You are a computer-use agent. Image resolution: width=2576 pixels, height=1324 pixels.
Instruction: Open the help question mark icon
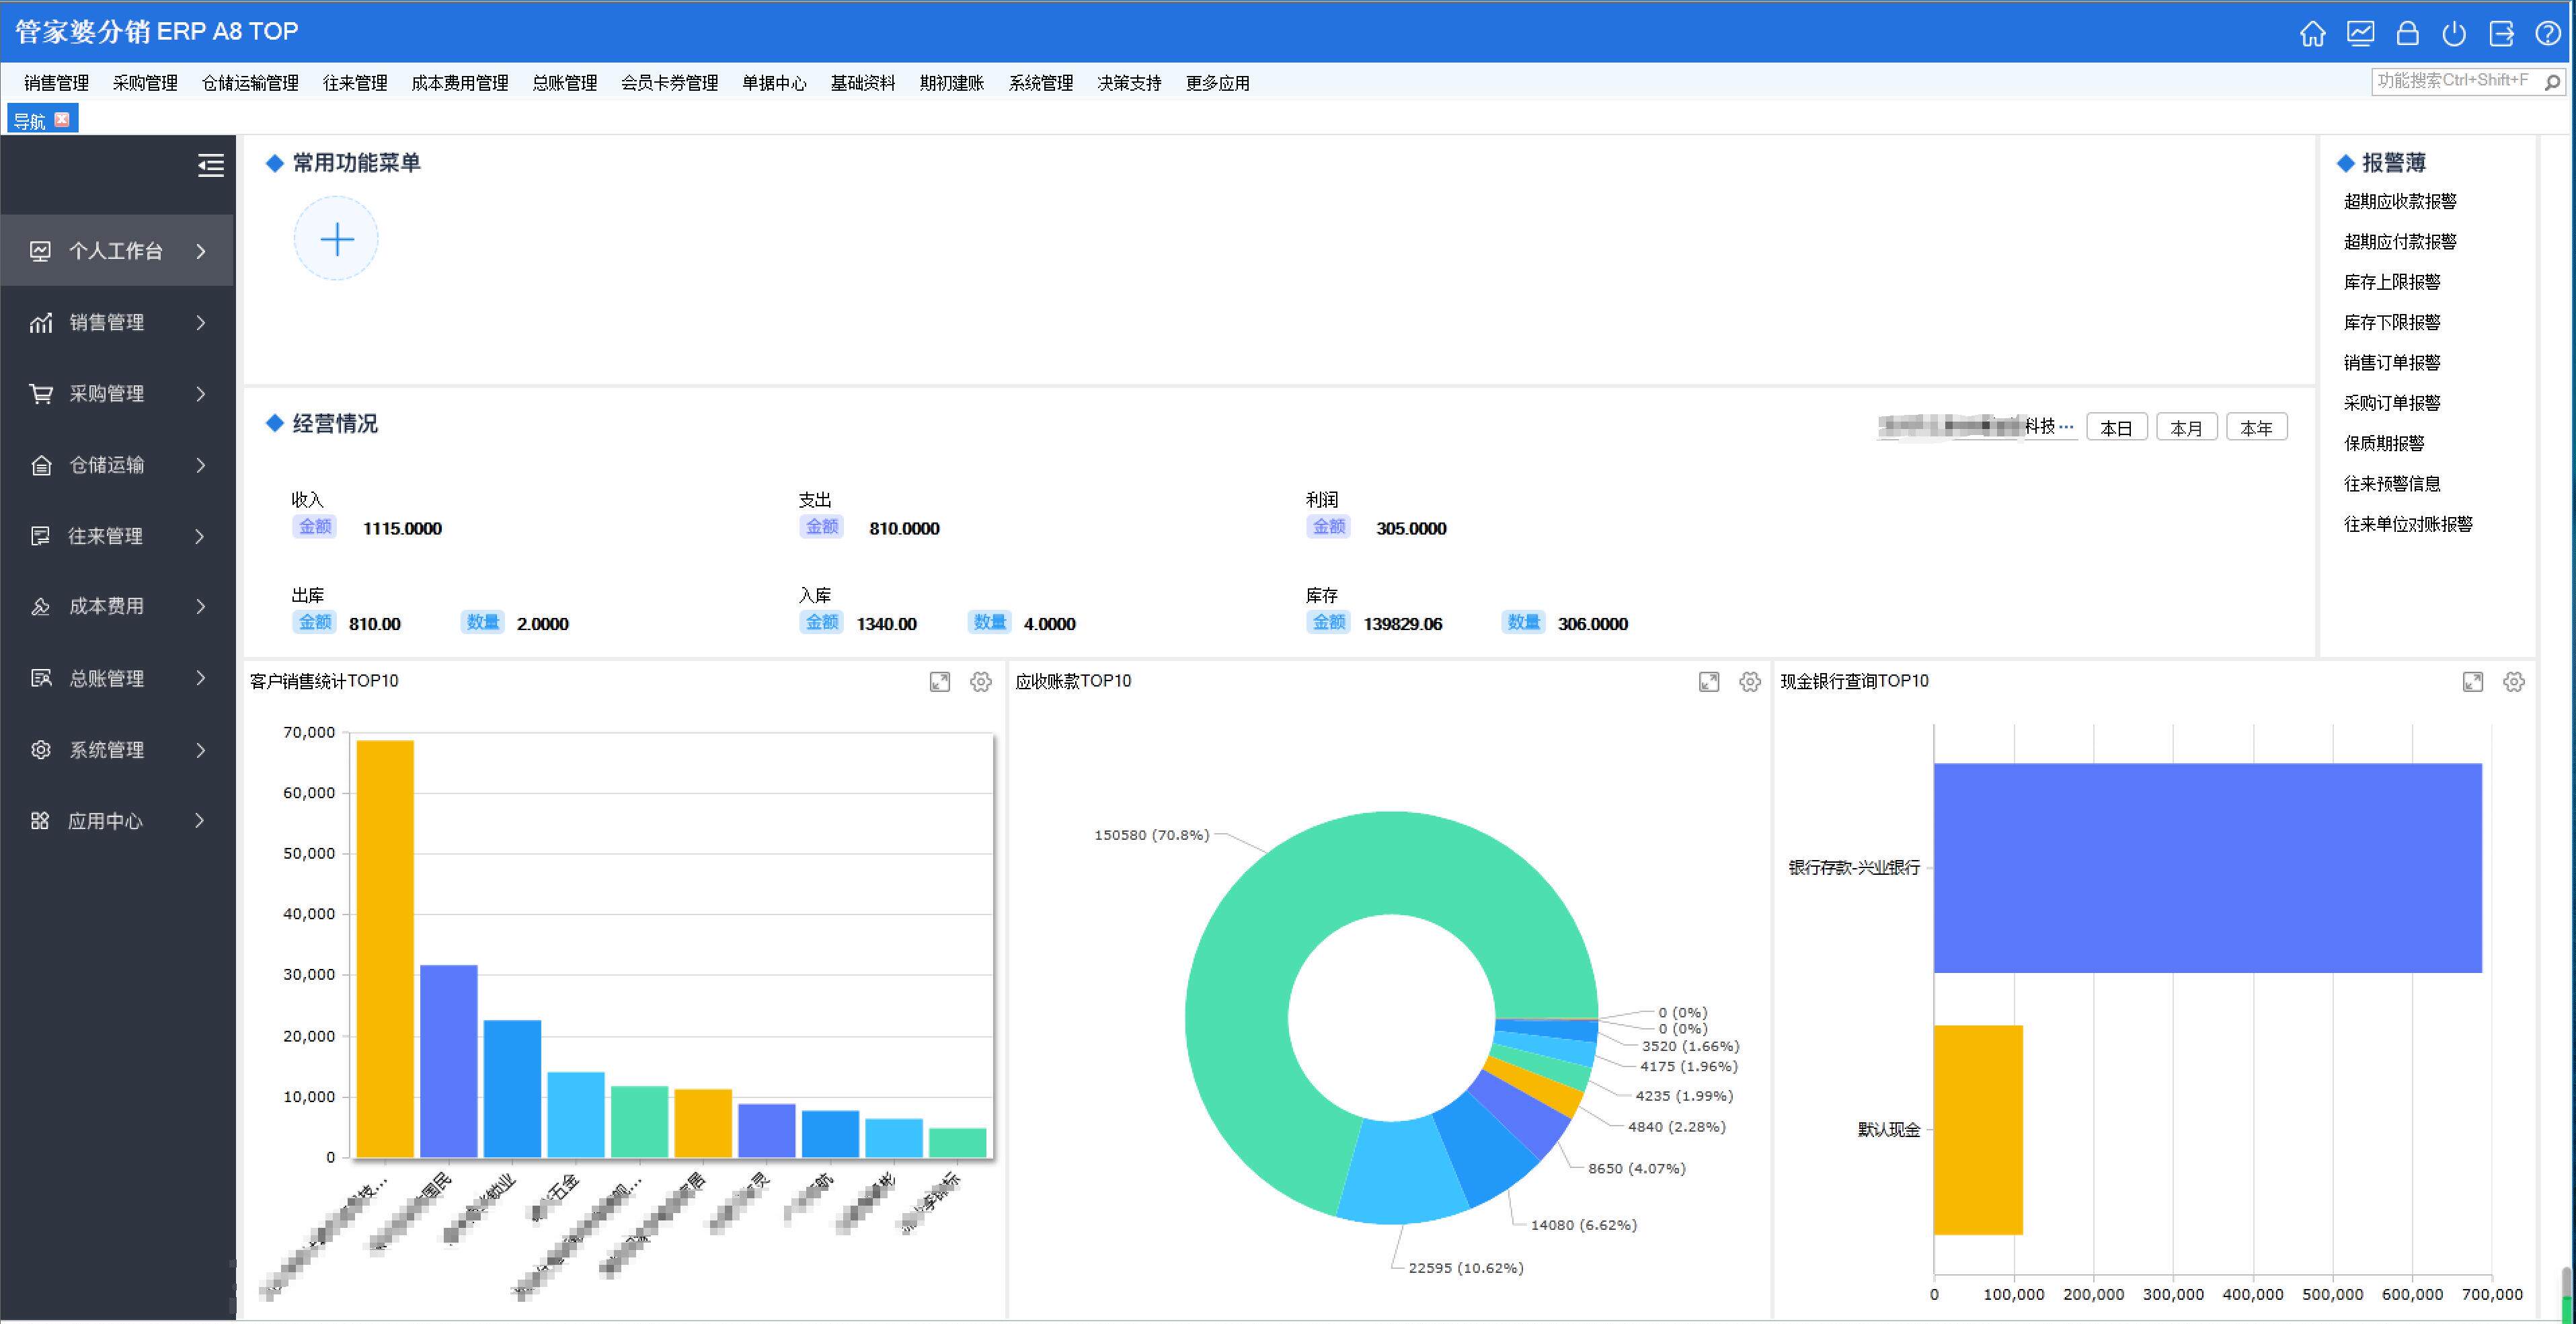pos(2548,34)
